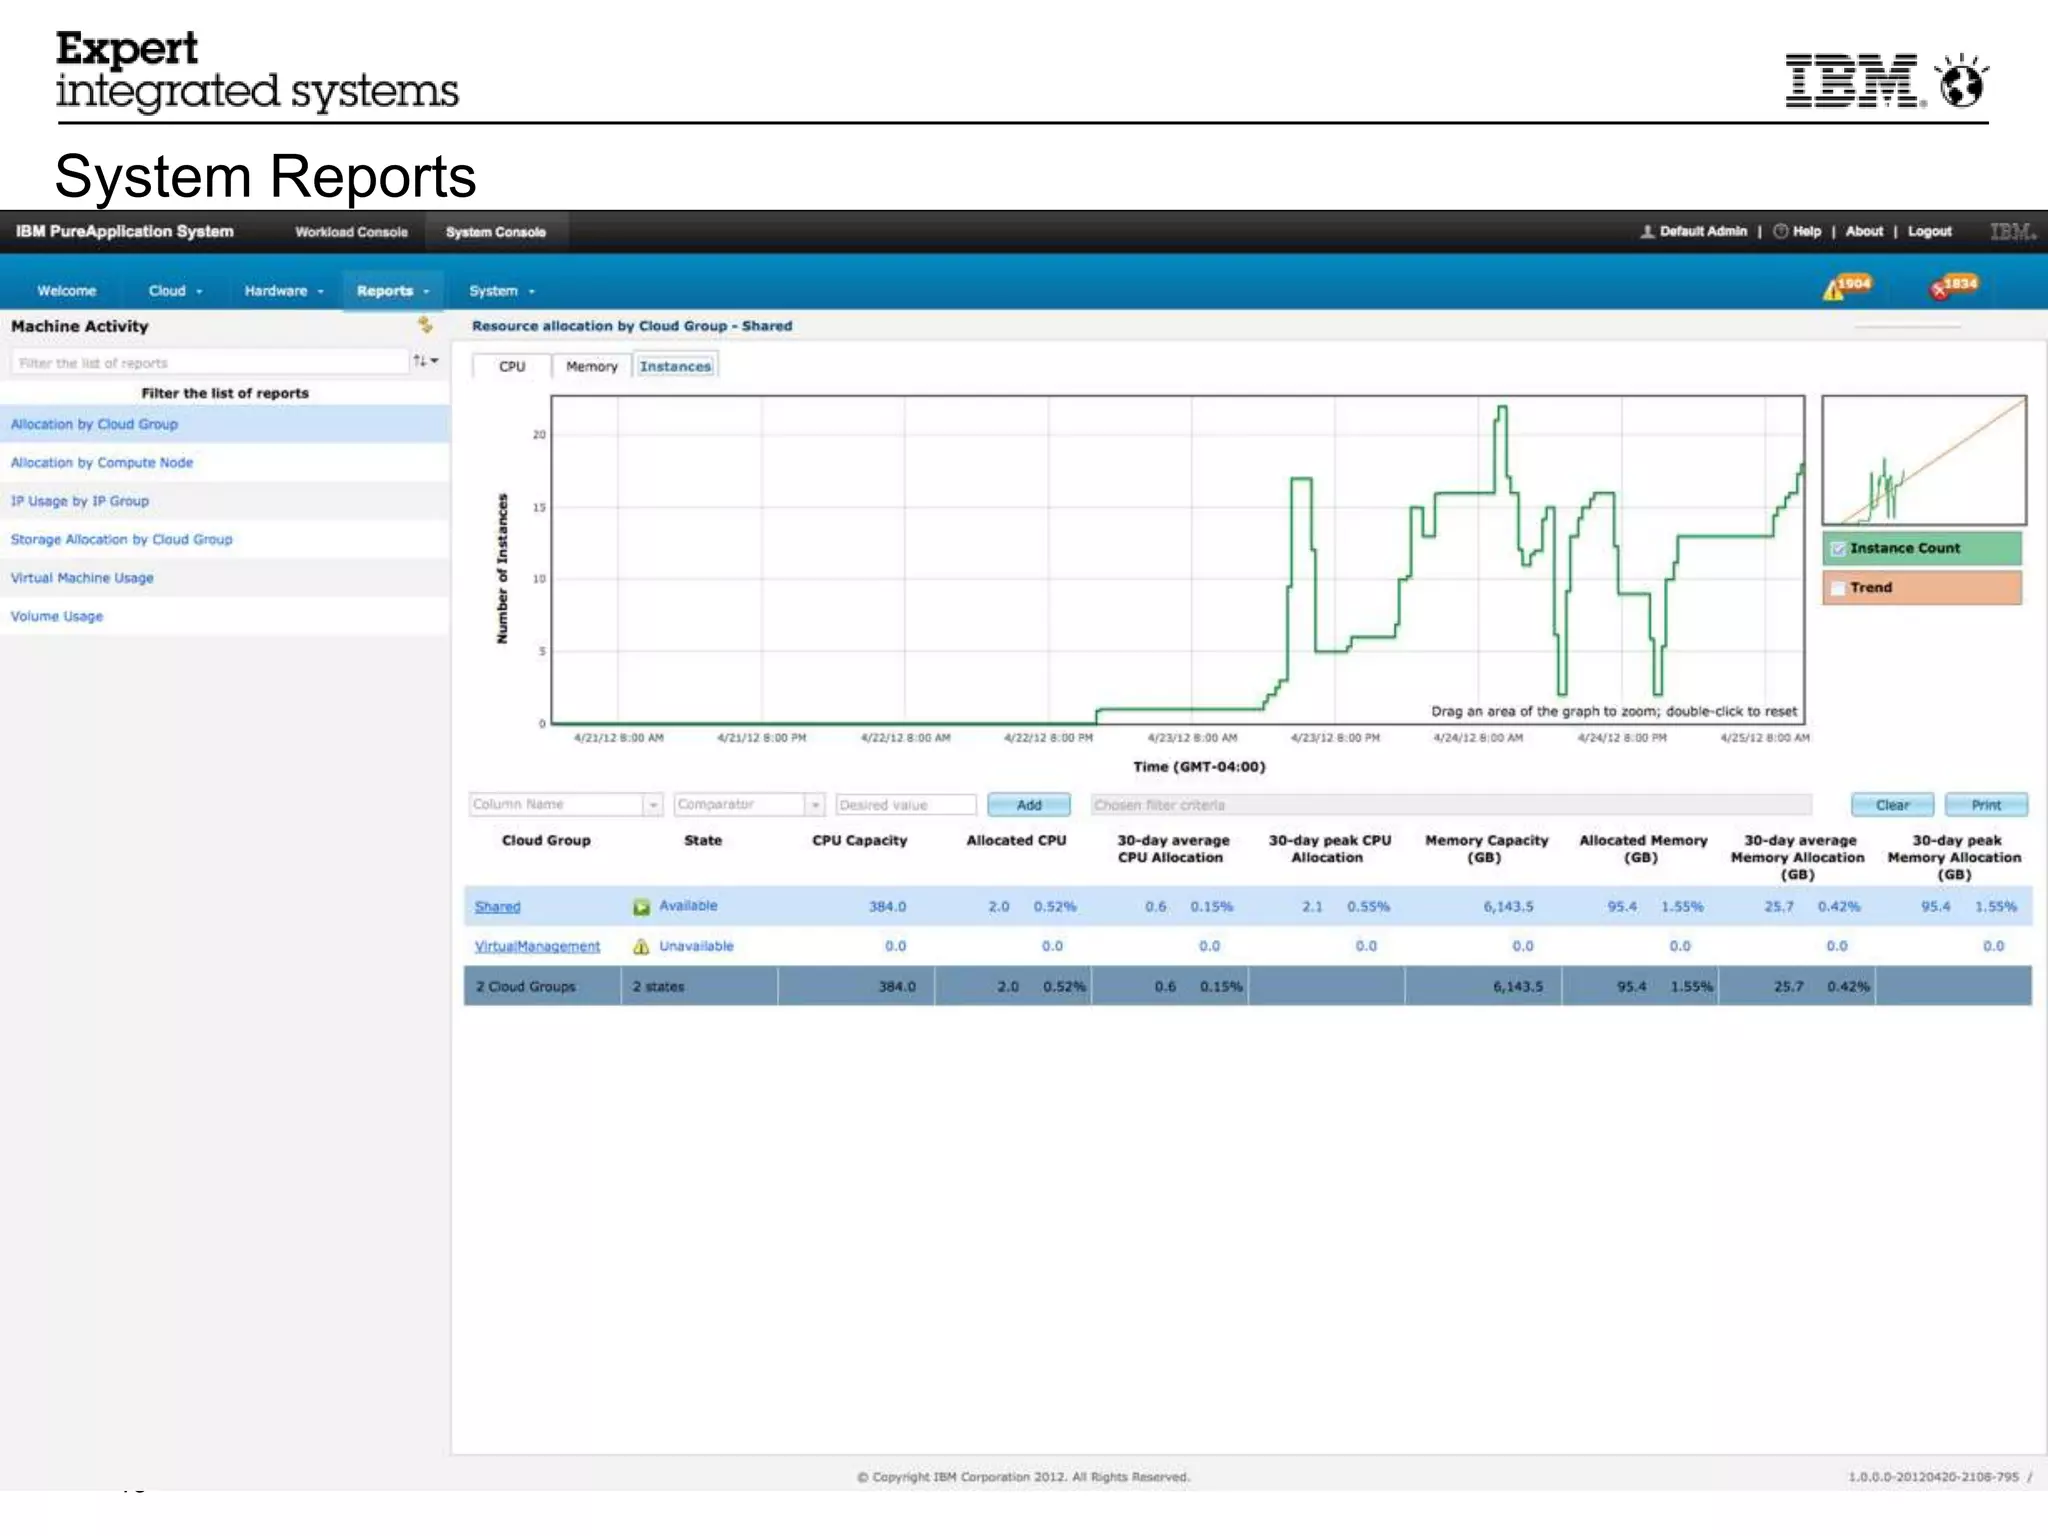Viewport: 2048px width, 1536px height.
Task: Click the IBM logo in console header
Action: [2011, 231]
